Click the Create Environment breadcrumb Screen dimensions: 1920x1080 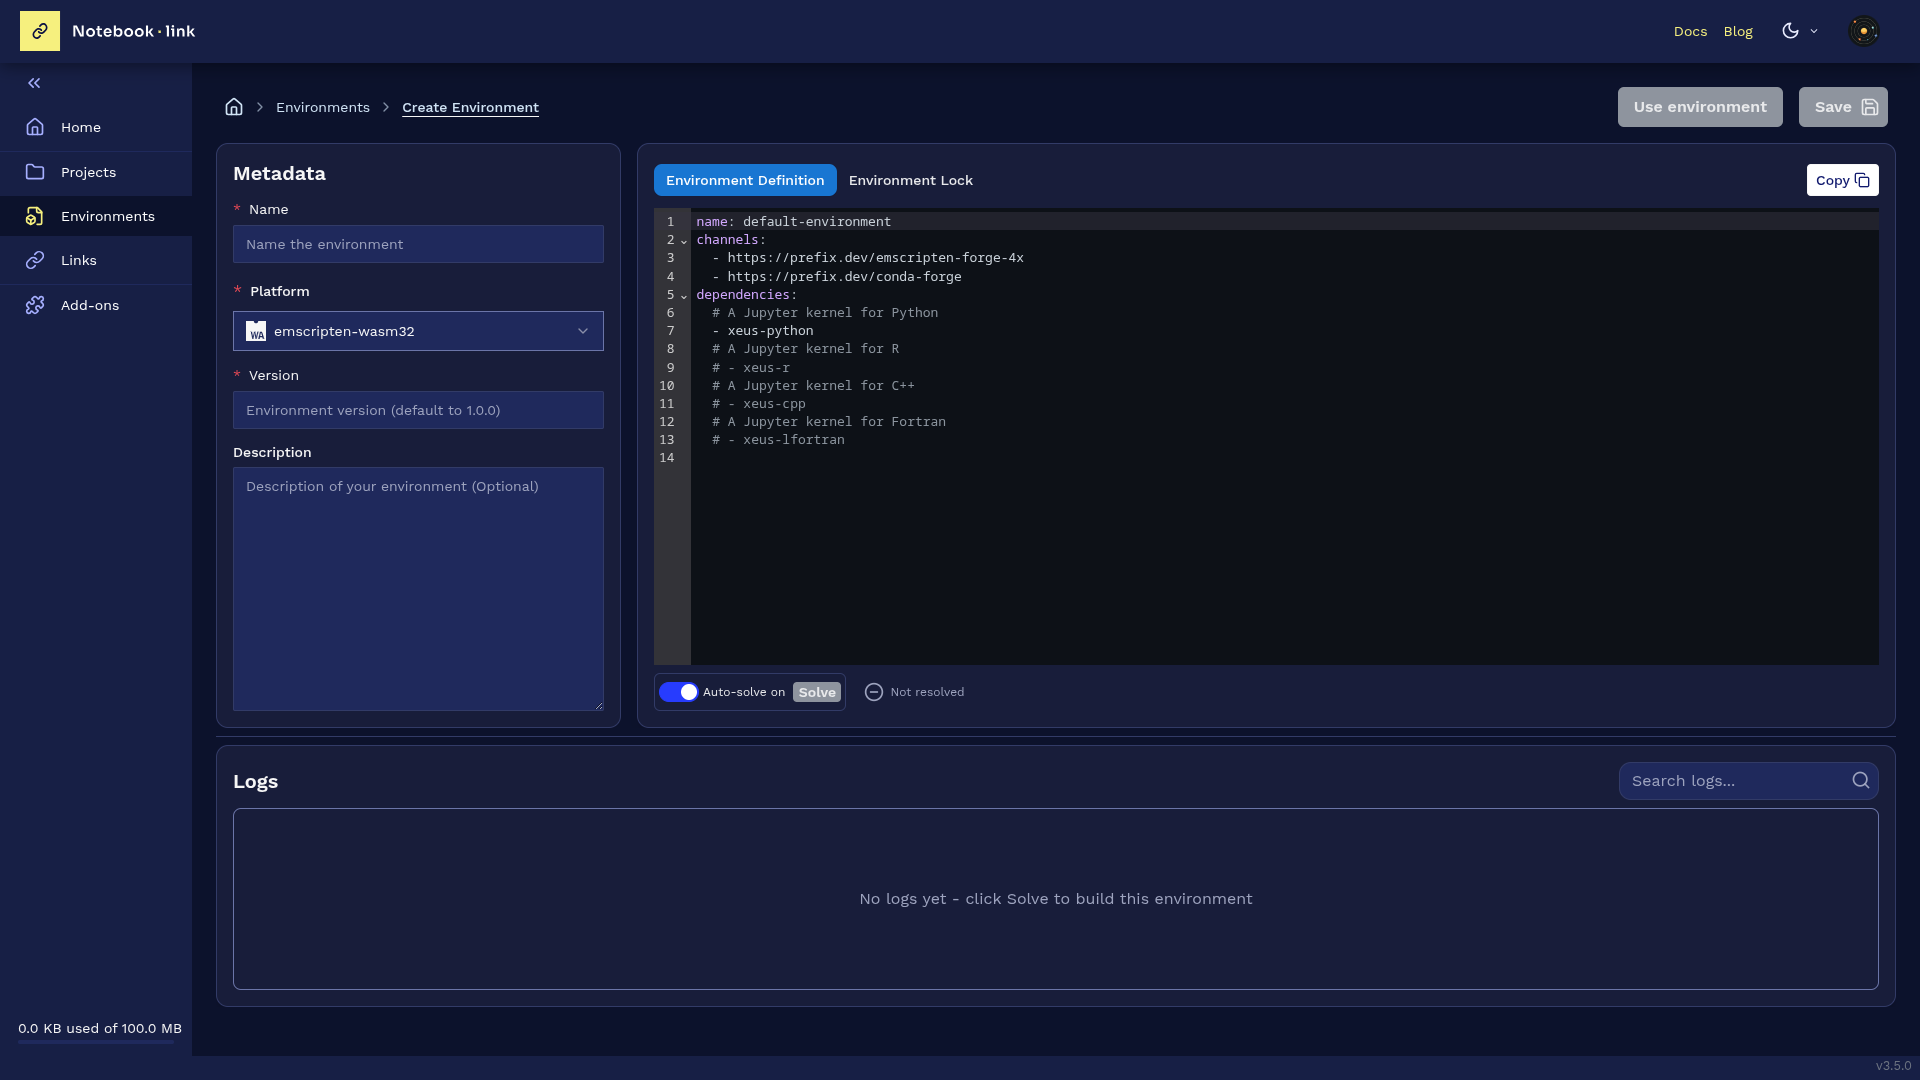click(470, 107)
